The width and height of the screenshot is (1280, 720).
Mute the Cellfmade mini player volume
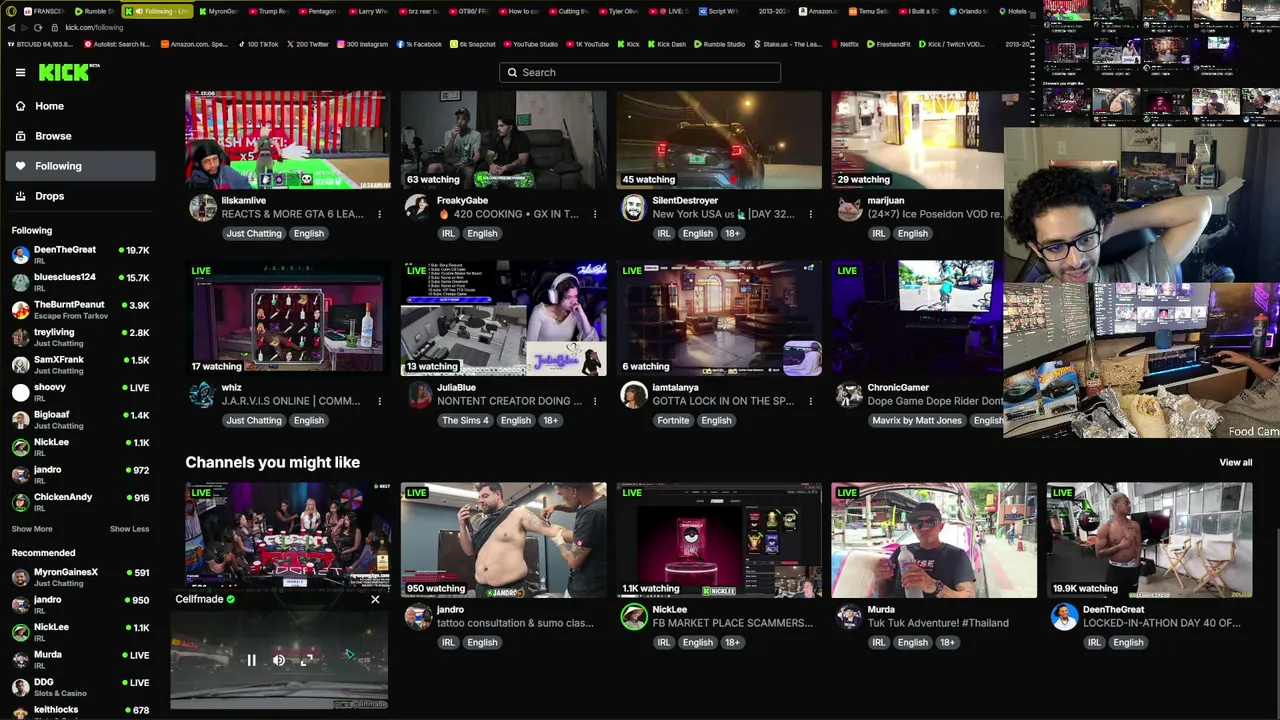click(x=279, y=660)
